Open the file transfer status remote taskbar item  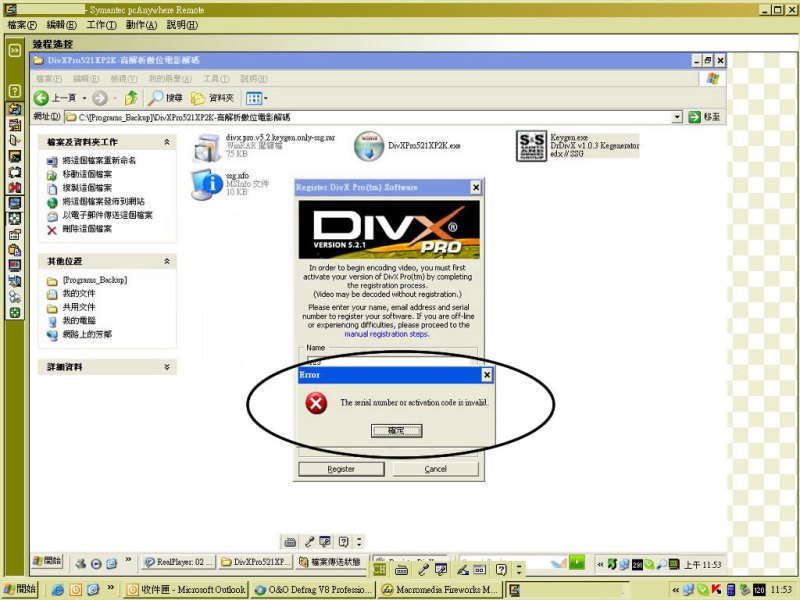331,562
